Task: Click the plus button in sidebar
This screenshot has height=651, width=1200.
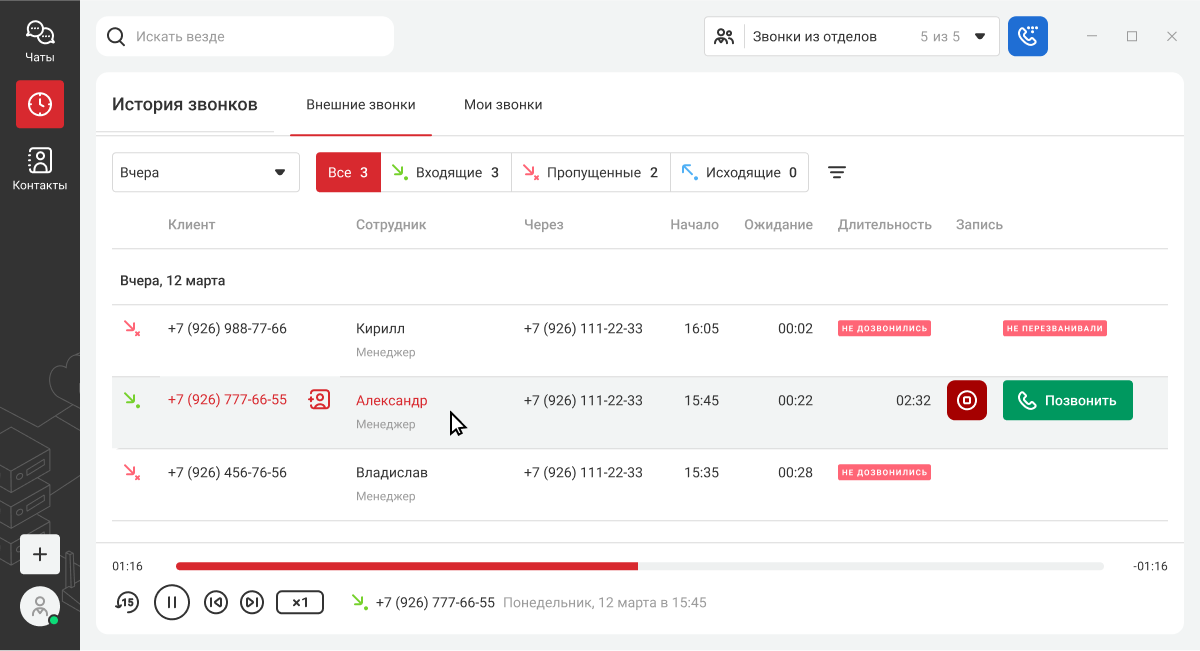Action: [40, 554]
